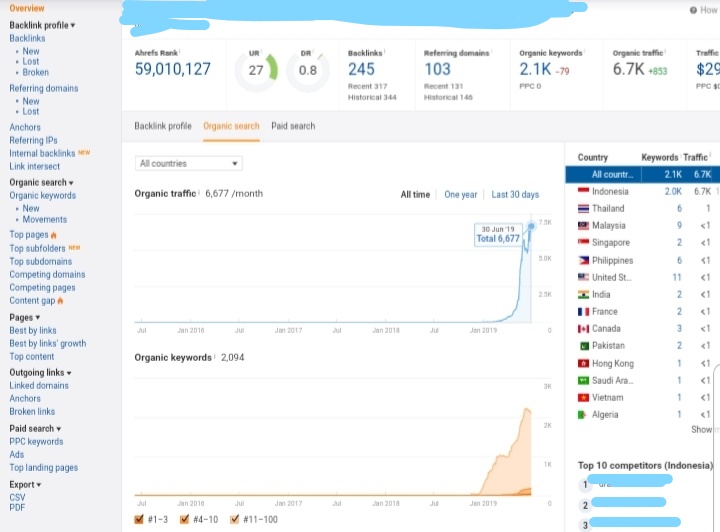Click the Indonesia flag icon
The height and width of the screenshot is (532, 720).
(583, 191)
